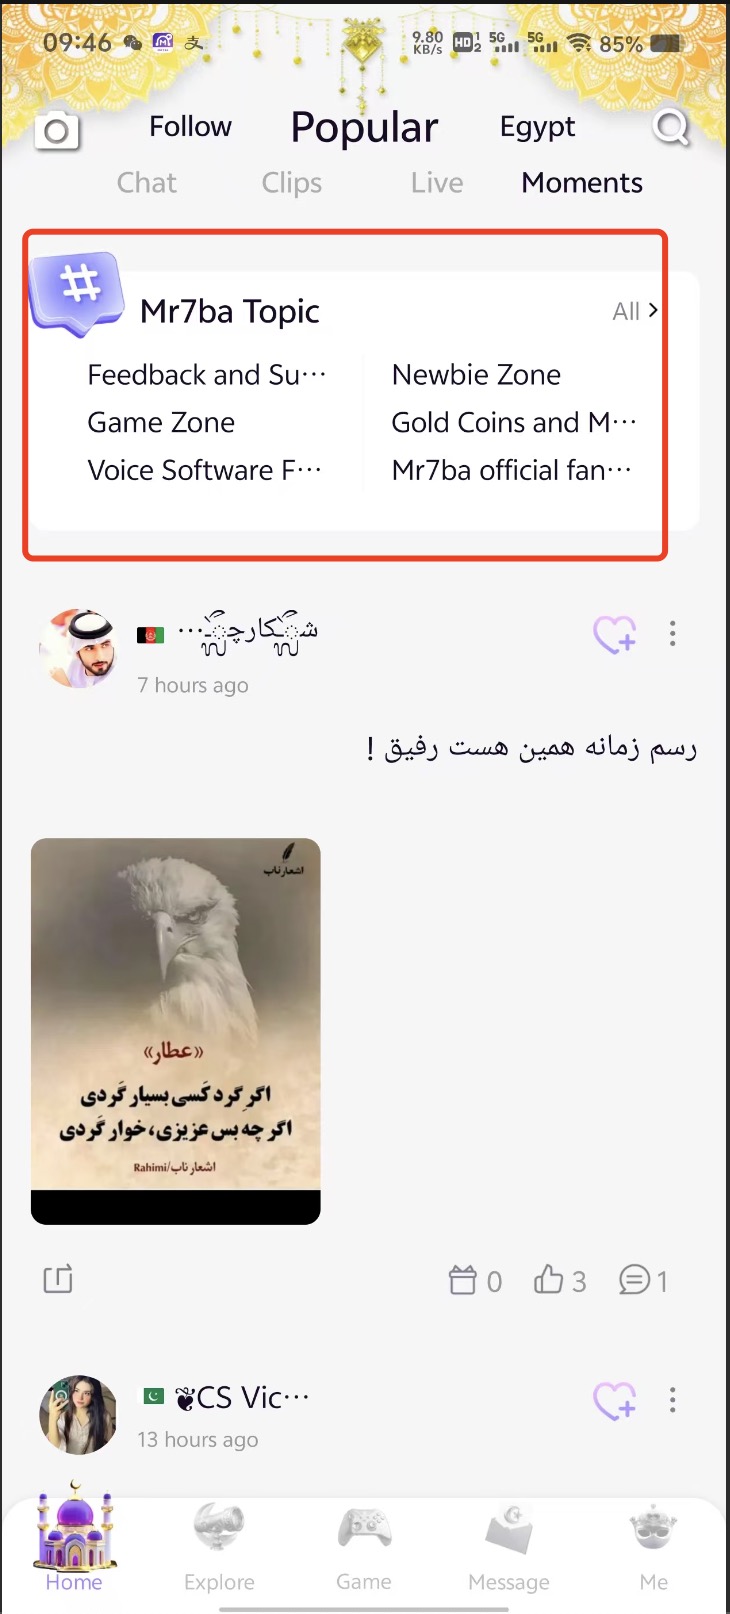
Task: View the eagle poem image thumbnail
Action: (x=176, y=1031)
